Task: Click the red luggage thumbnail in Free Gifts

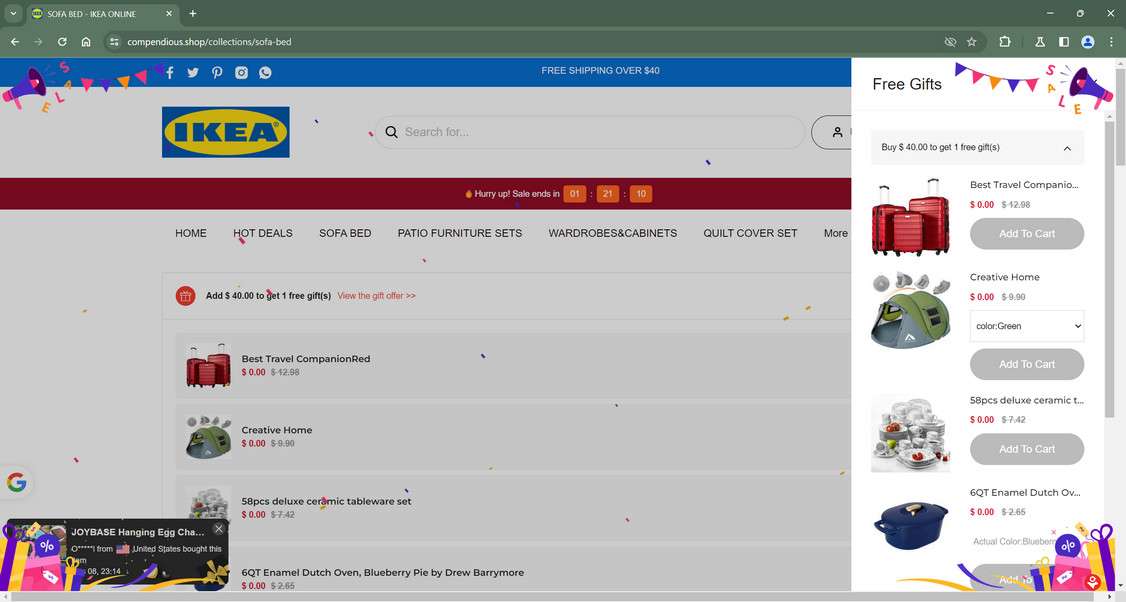Action: pyautogui.click(x=911, y=217)
